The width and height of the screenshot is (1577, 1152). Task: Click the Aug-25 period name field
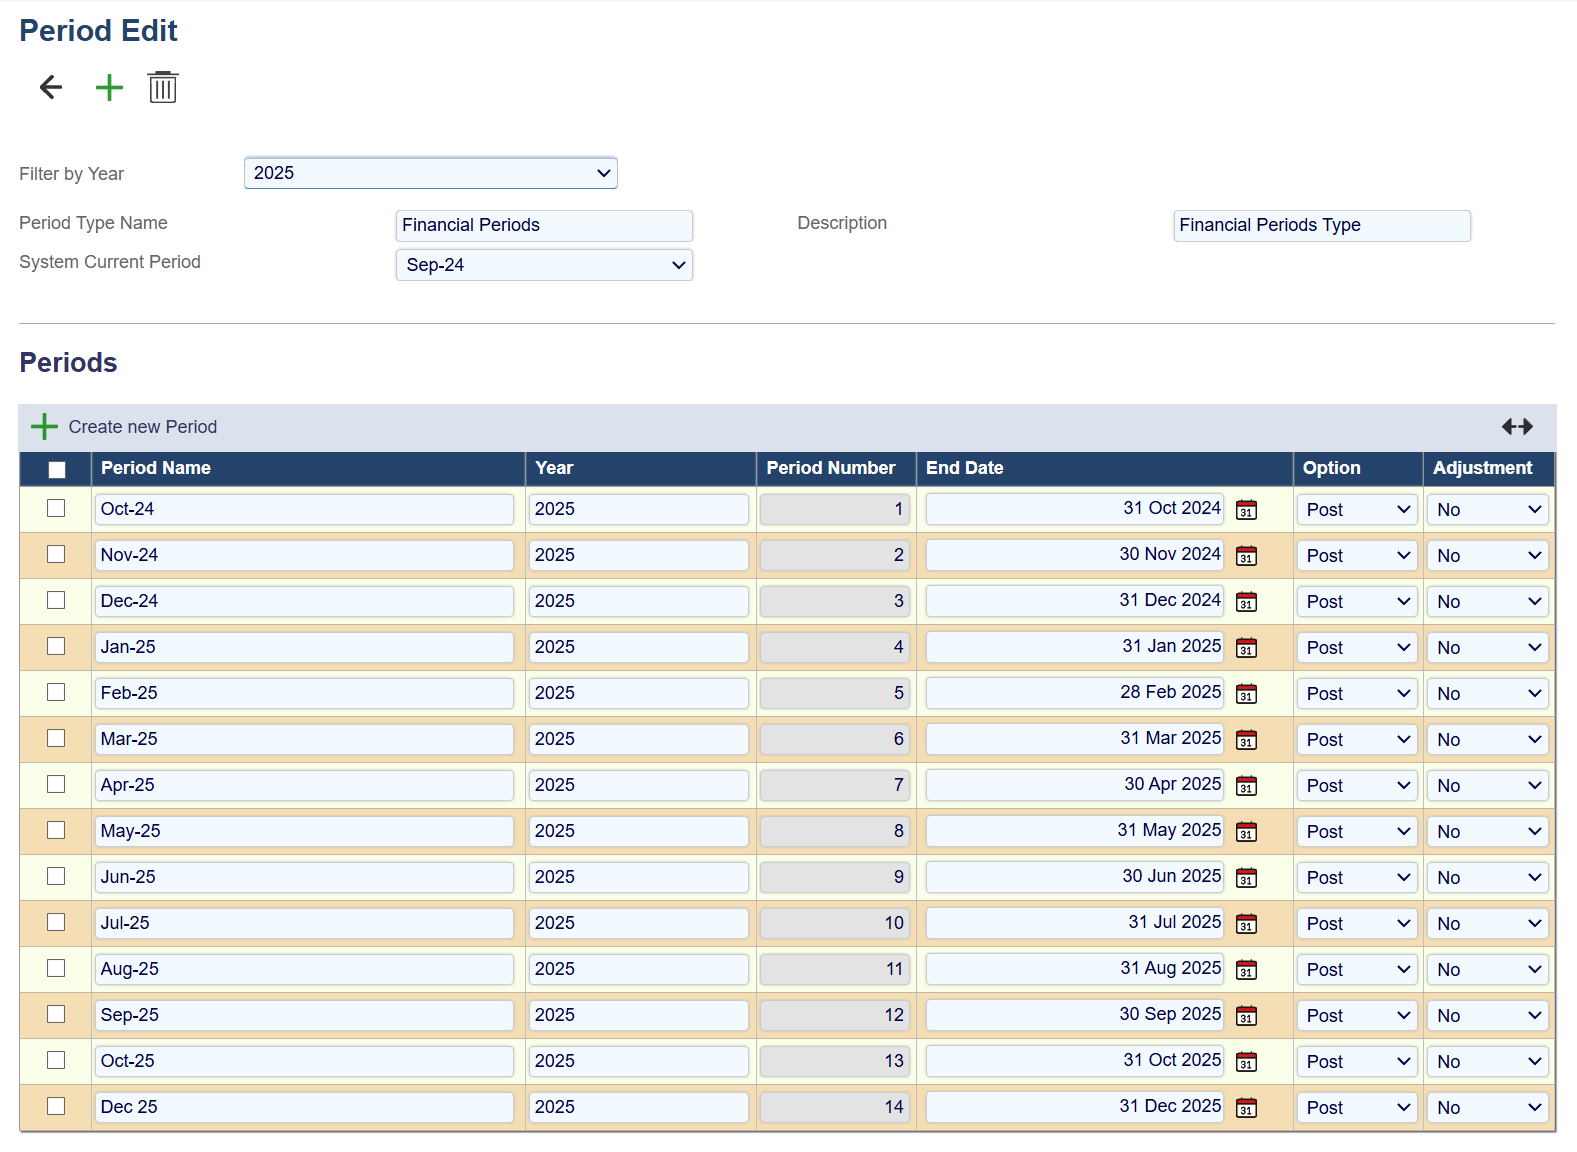304,969
